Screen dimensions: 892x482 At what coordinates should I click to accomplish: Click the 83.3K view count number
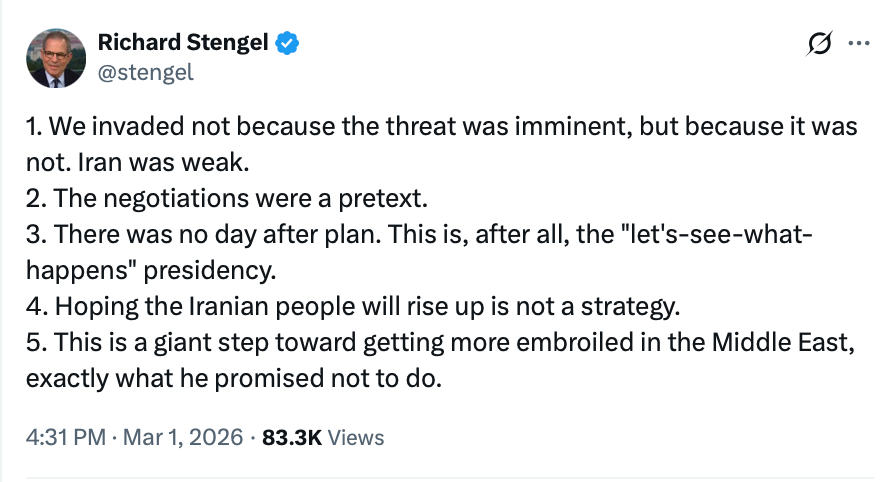291,437
